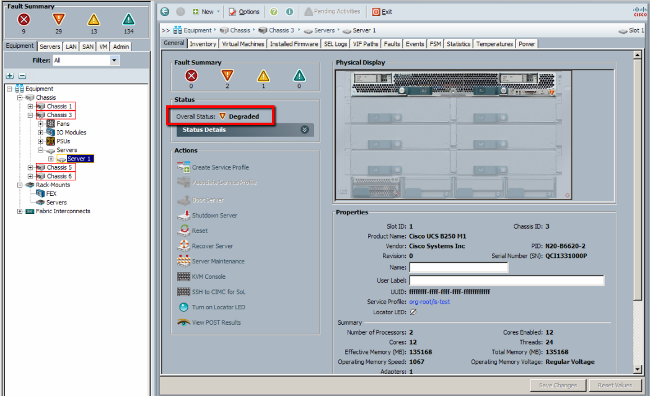Expand the IO Modules node
The height and width of the screenshot is (396, 650).
[x=40, y=132]
